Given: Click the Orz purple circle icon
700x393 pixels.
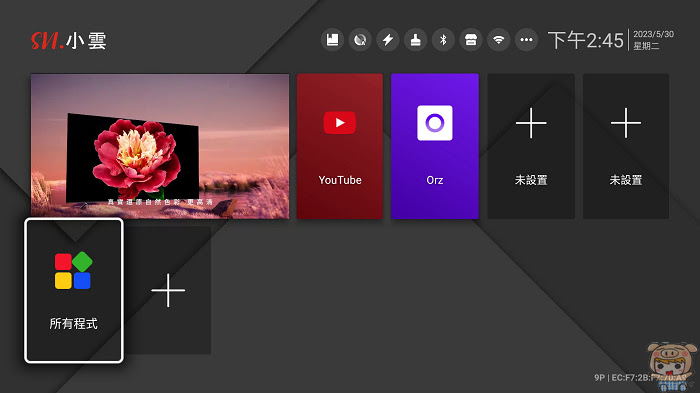Looking at the screenshot, I should click(x=435, y=123).
